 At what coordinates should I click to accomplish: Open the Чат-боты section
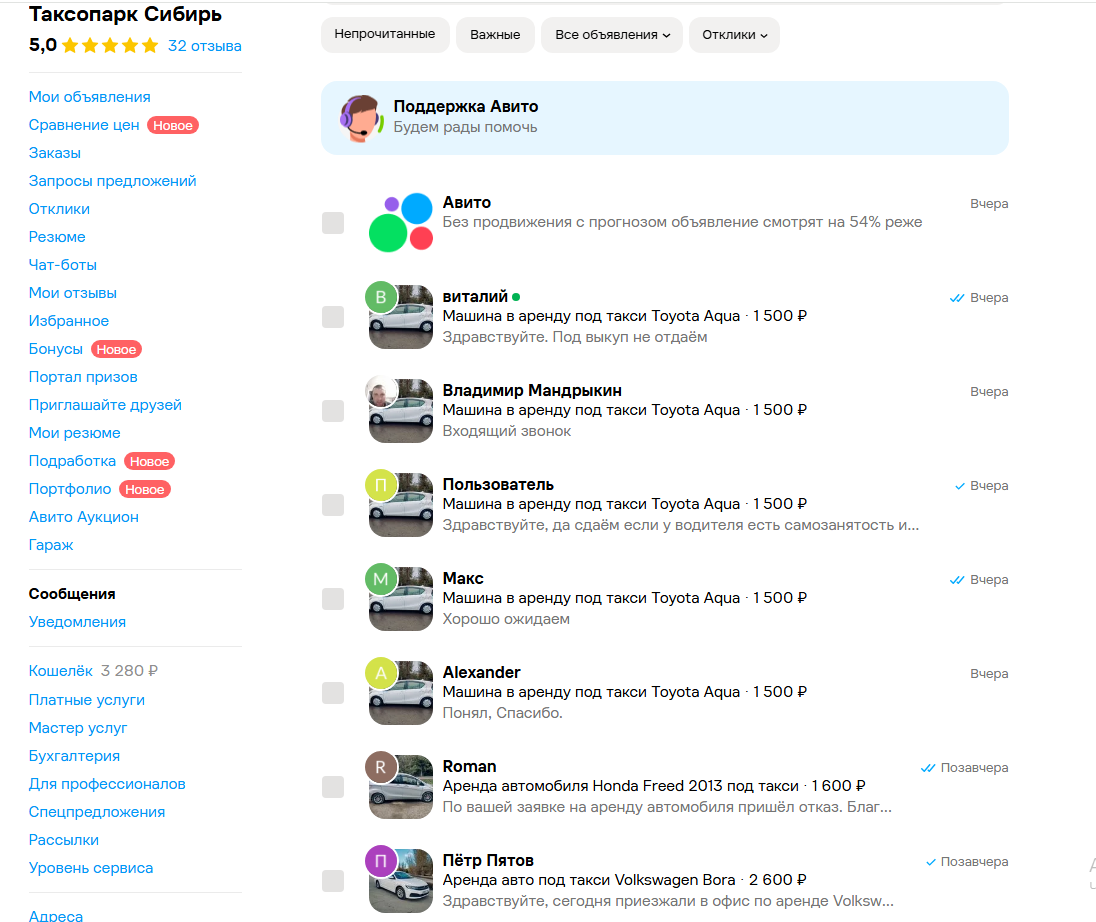coord(63,265)
